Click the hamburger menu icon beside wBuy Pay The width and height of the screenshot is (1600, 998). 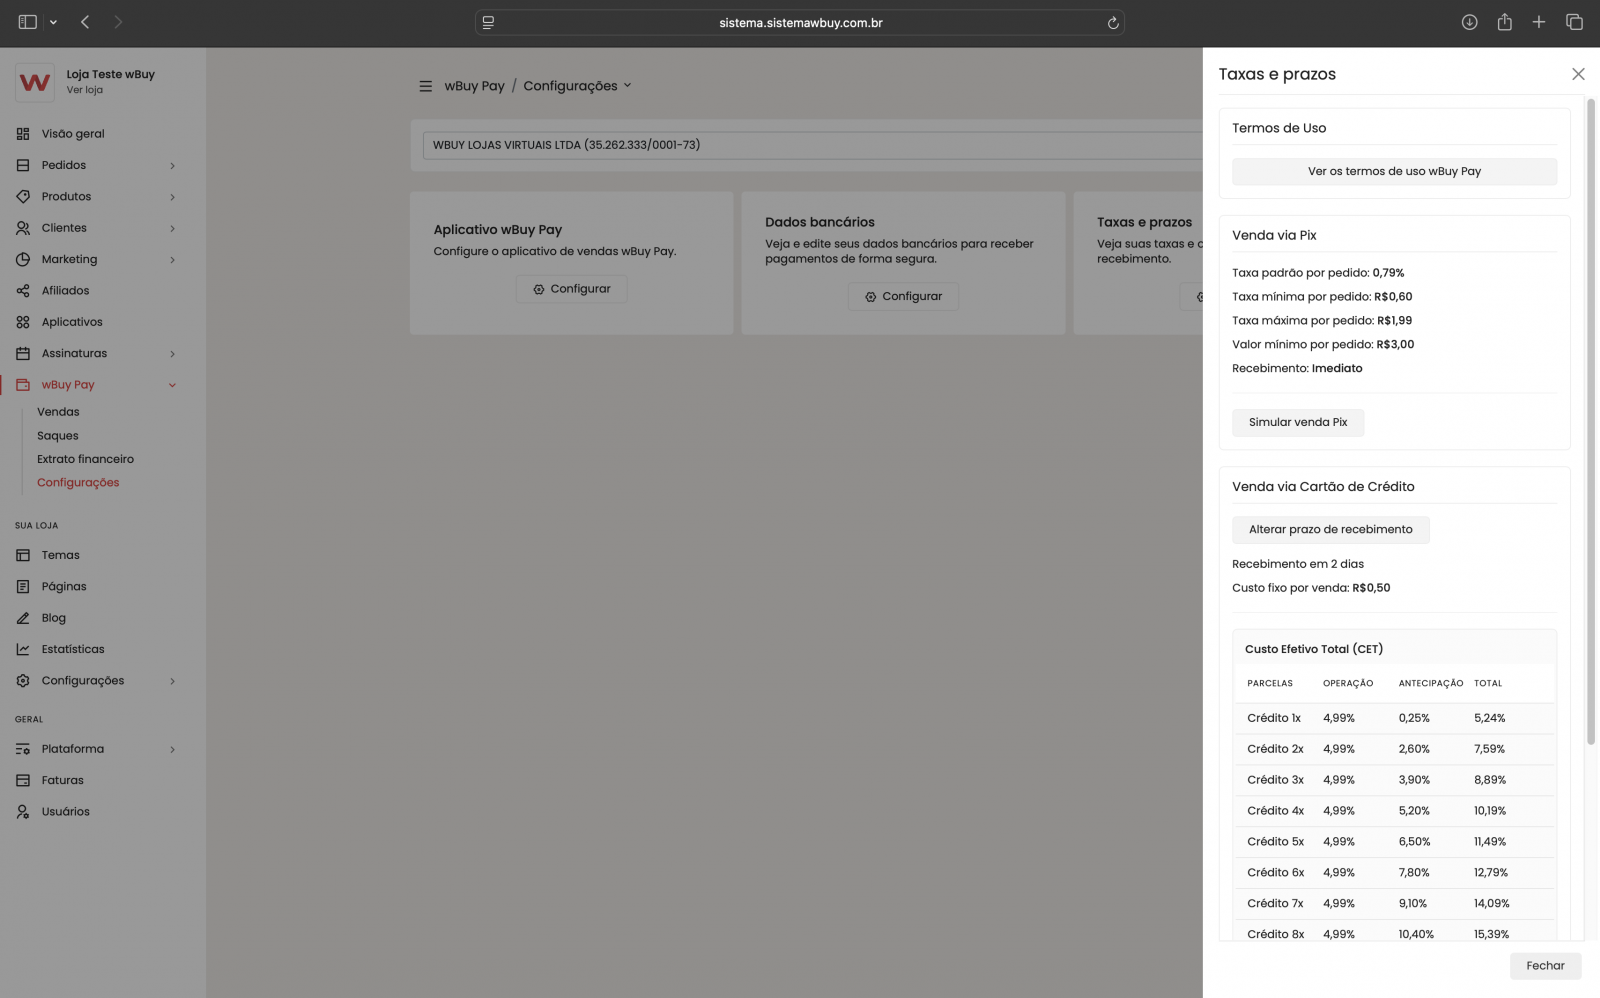click(x=425, y=86)
